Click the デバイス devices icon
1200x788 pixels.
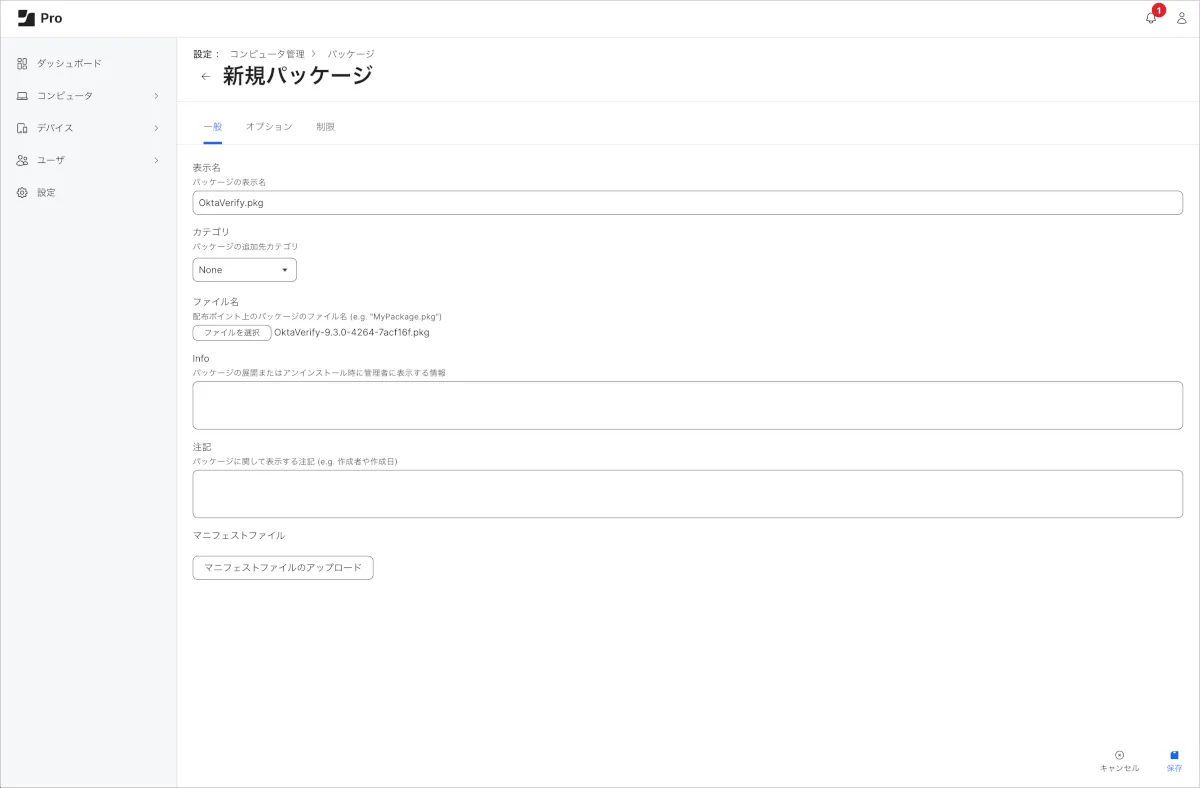tap(22, 128)
